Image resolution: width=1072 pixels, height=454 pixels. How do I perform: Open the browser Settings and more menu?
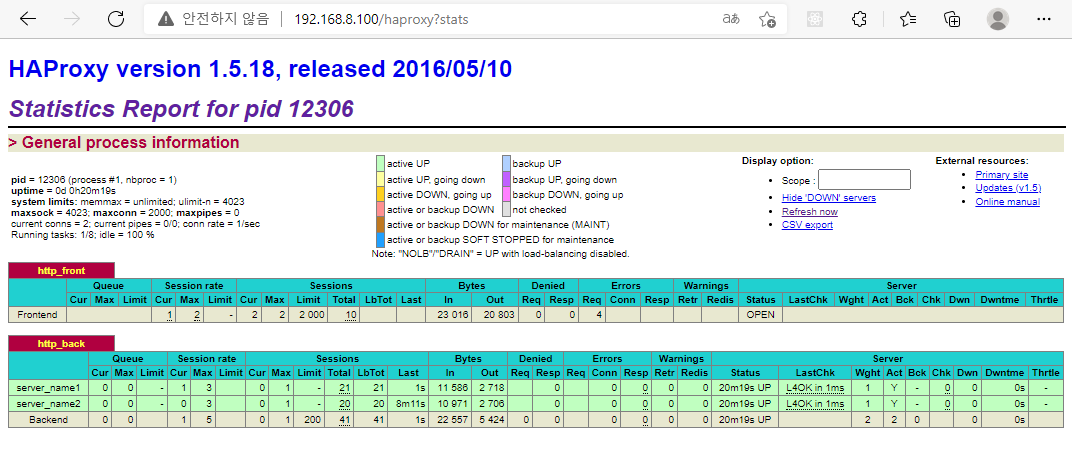pos(1043,19)
